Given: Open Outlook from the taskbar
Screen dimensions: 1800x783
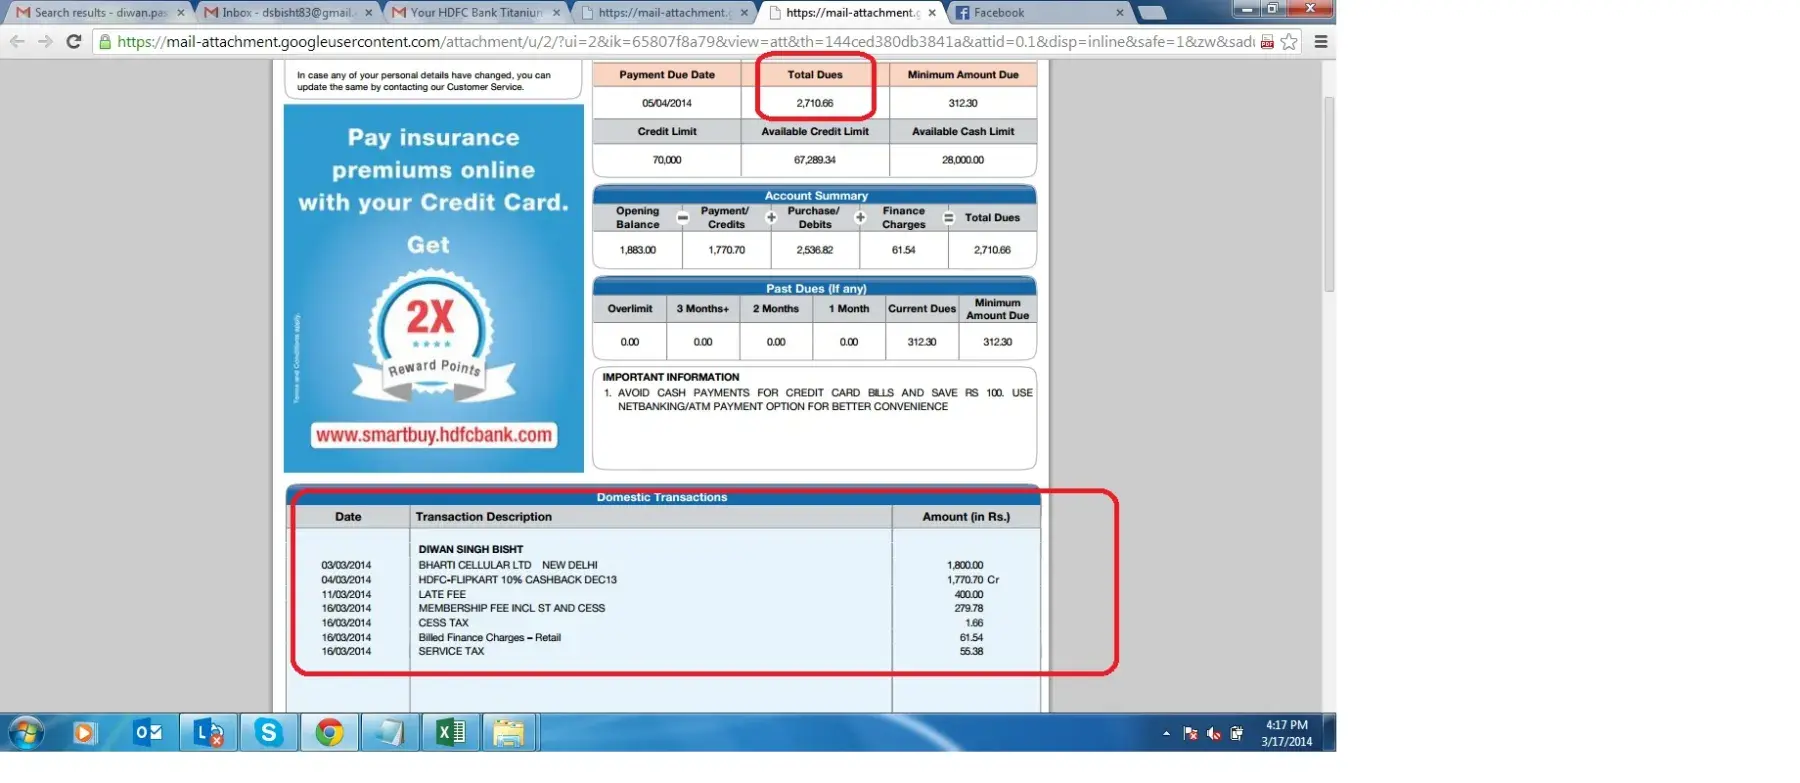Looking at the screenshot, I should pyautogui.click(x=148, y=733).
